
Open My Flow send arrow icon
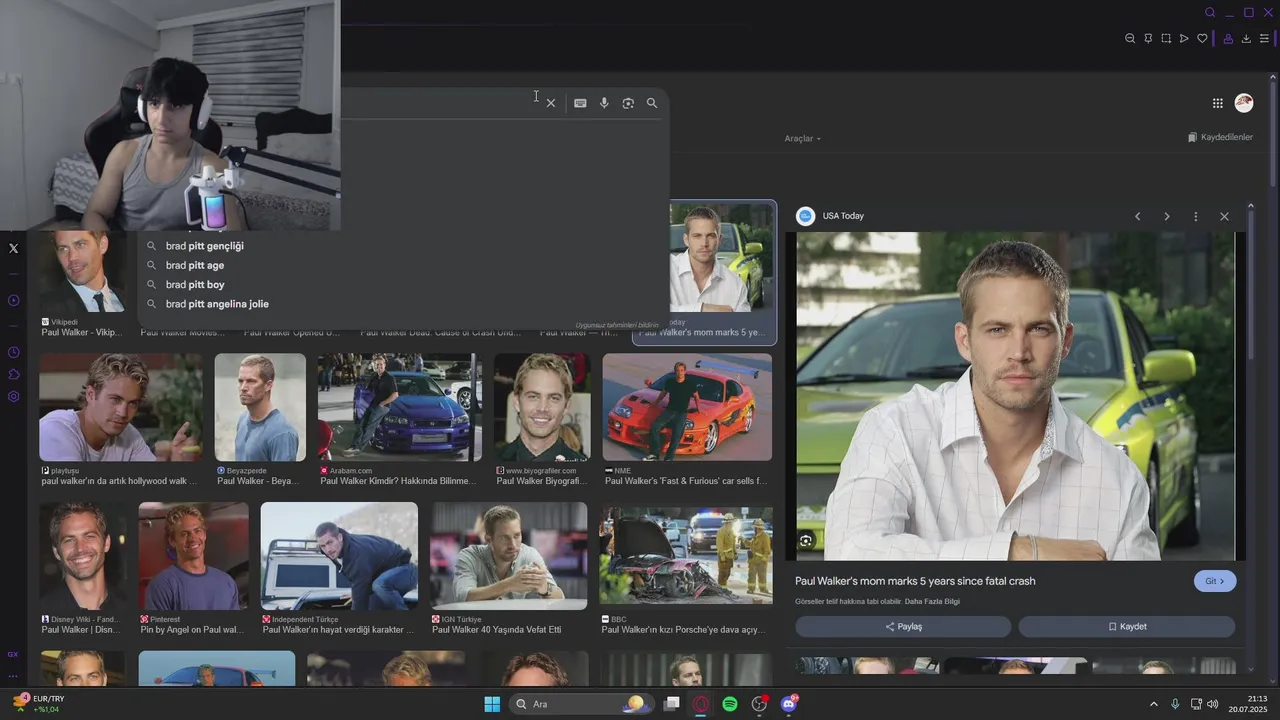pyautogui.click(x=1184, y=39)
